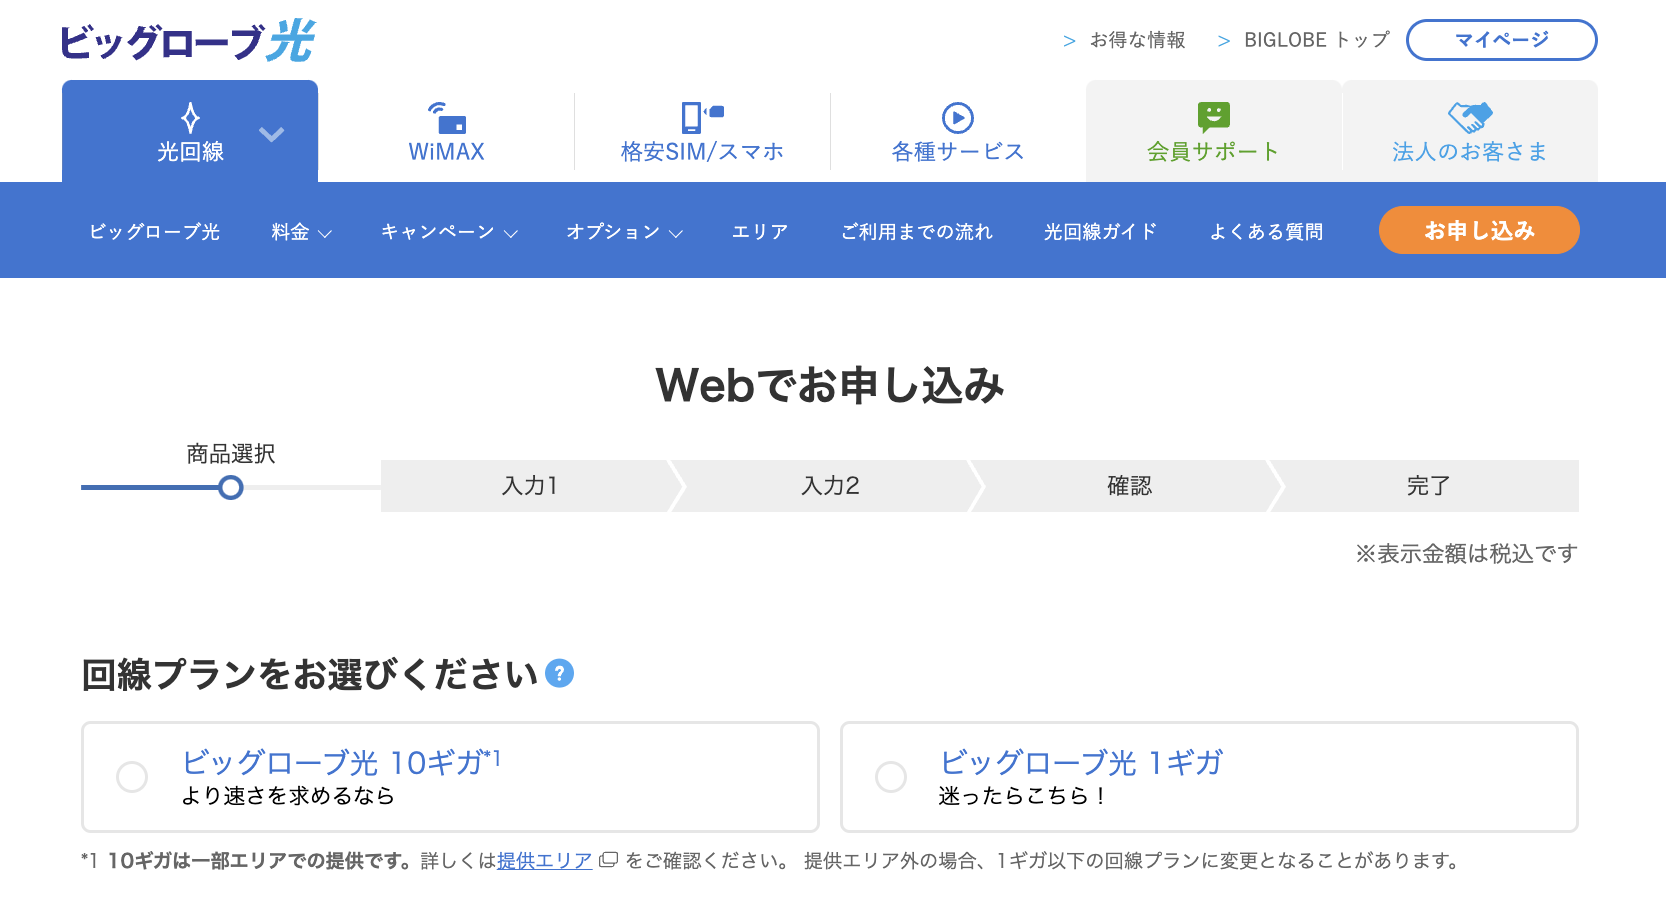This screenshot has width=1666, height=906.
Task: Click the help question mark icon
Action: pyautogui.click(x=560, y=673)
